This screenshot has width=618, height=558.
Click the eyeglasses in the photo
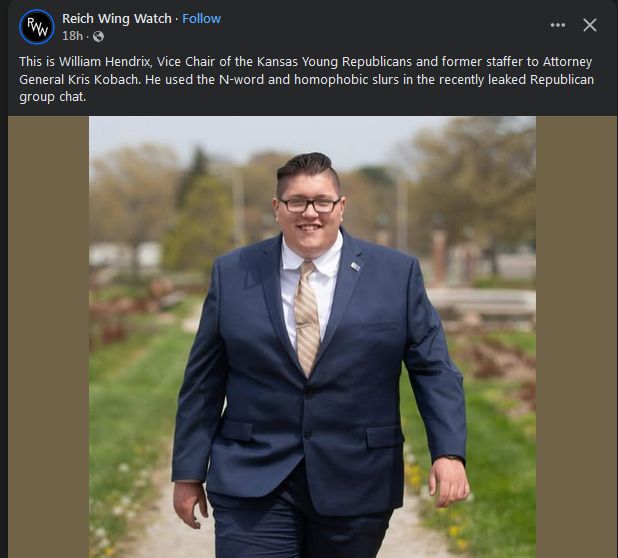309,205
